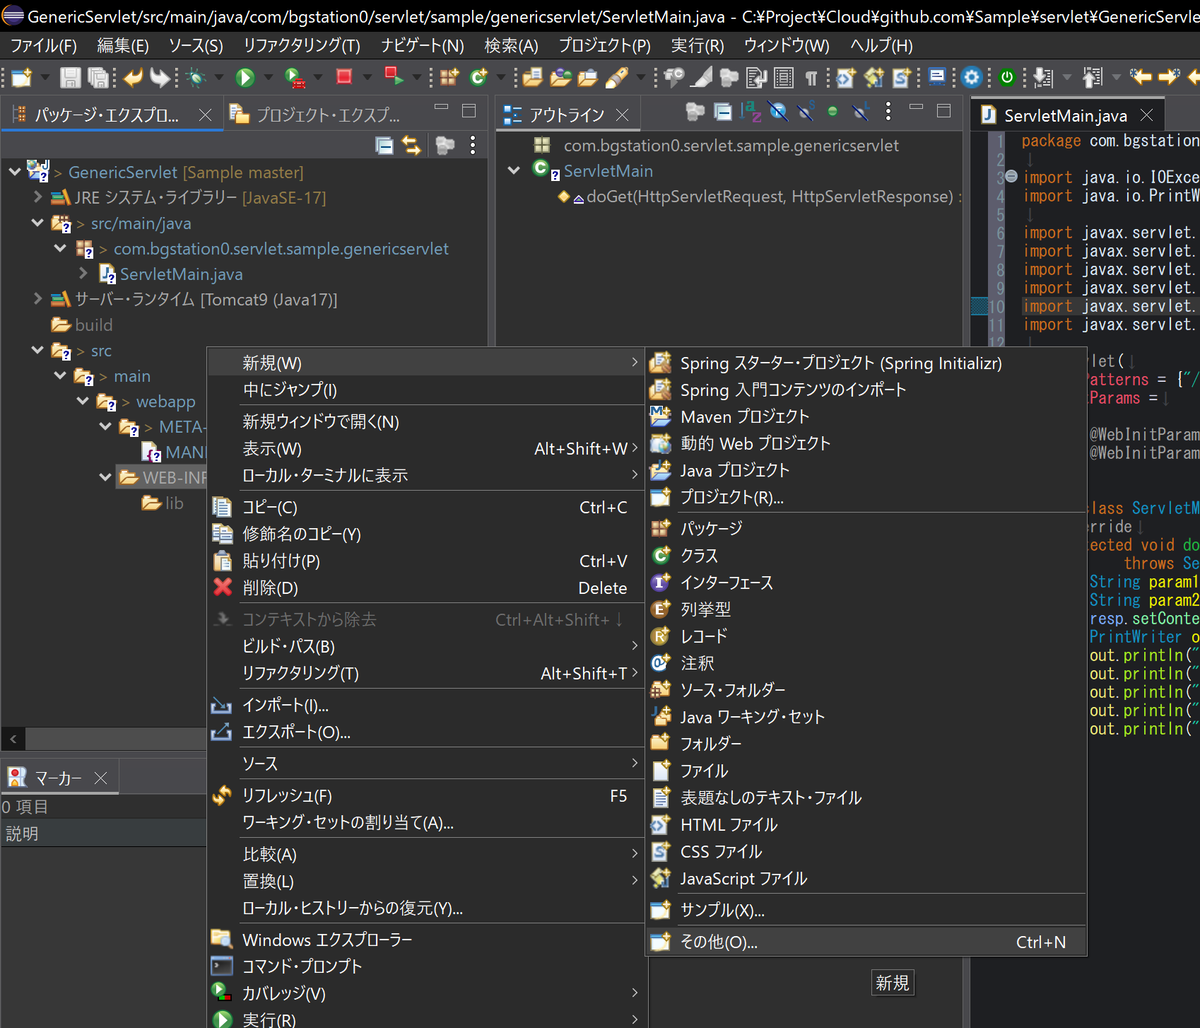This screenshot has height=1028, width=1200.
Task: Click the red Stop square toolbar icon
Action: [x=344, y=77]
